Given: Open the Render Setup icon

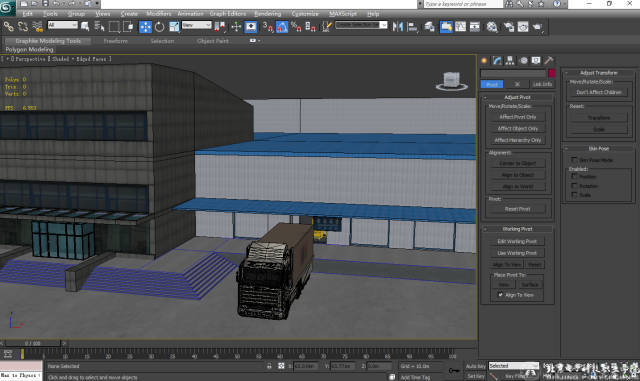Looking at the screenshot, I should click(509, 27).
